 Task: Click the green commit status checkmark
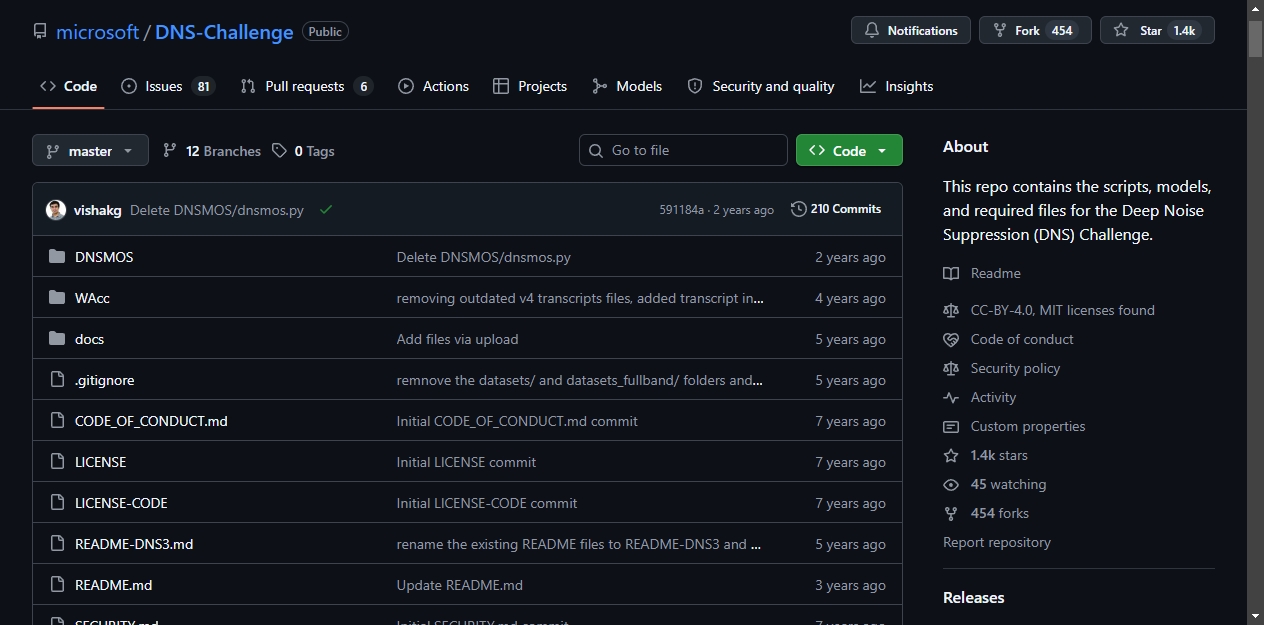[326, 210]
